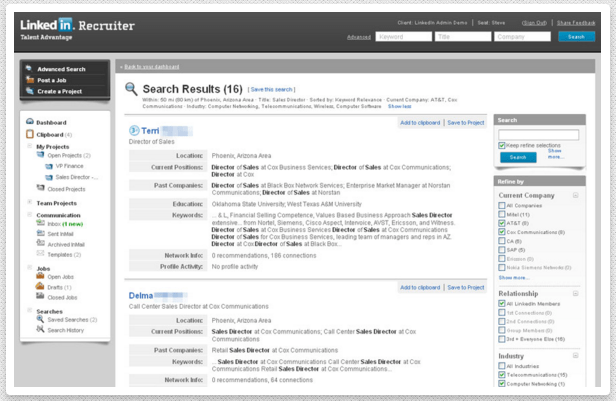
Task: Expand the Team Projects tree
Action: point(29,202)
